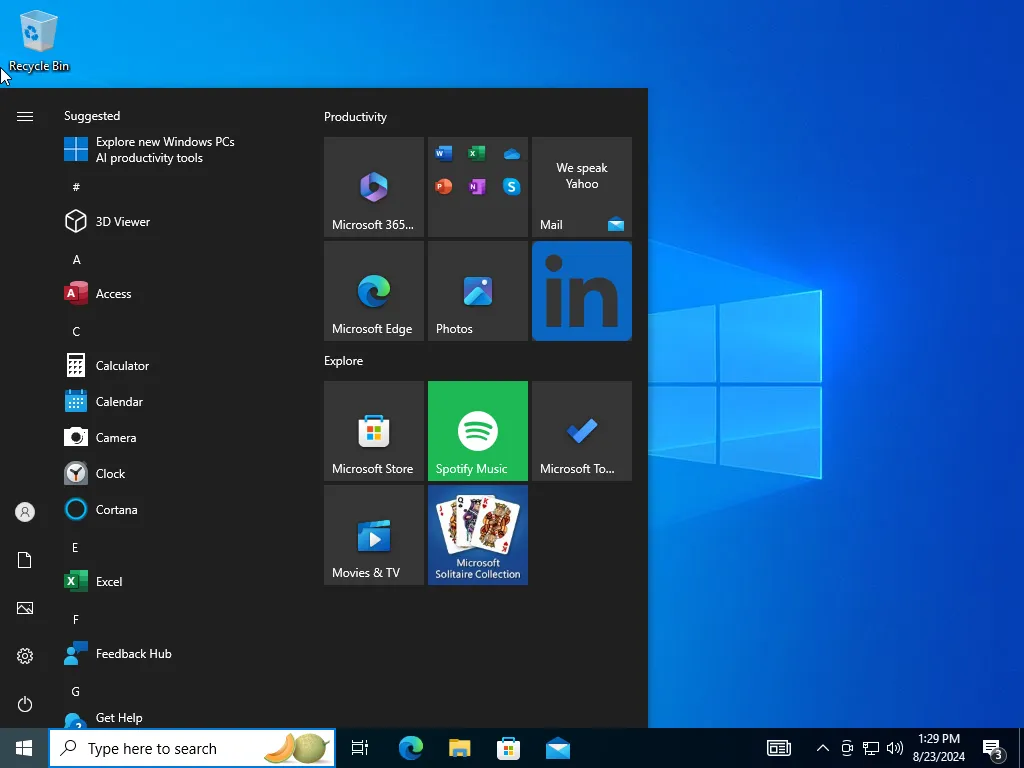Image resolution: width=1024 pixels, height=768 pixels.
Task: Open Edge from the taskbar
Action: pos(411,748)
